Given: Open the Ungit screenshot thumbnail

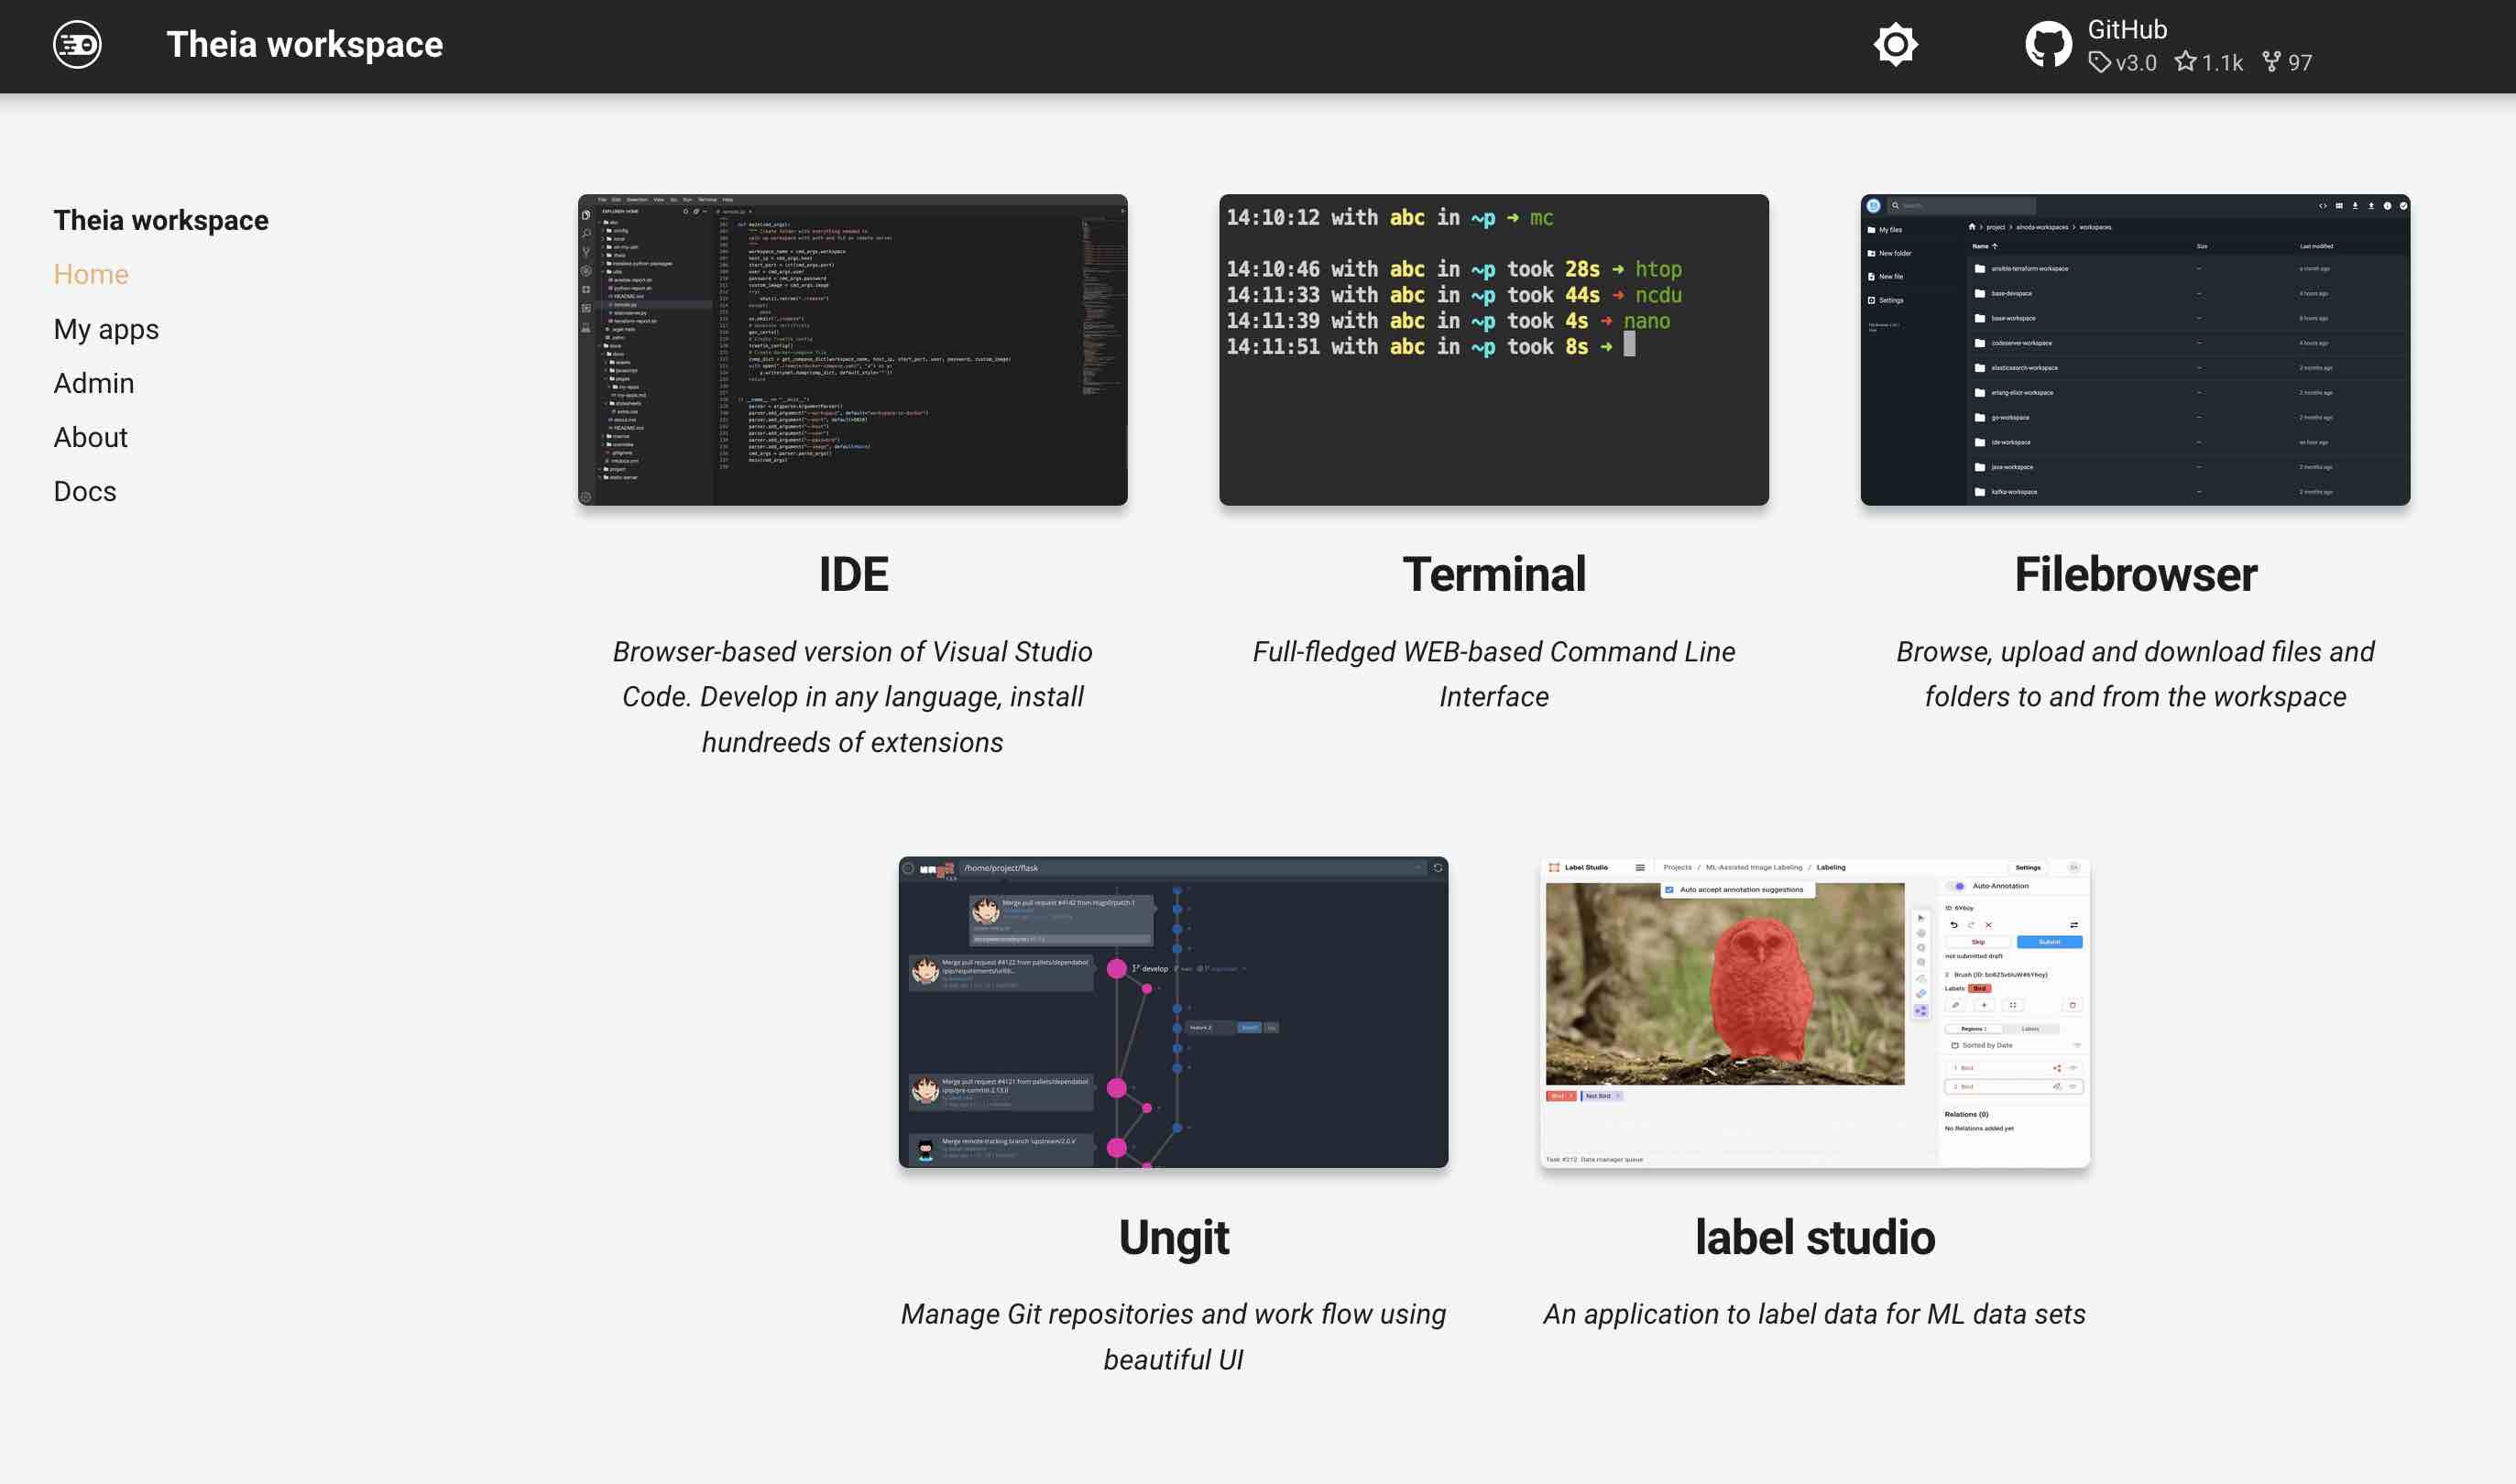Looking at the screenshot, I should 1173,1012.
